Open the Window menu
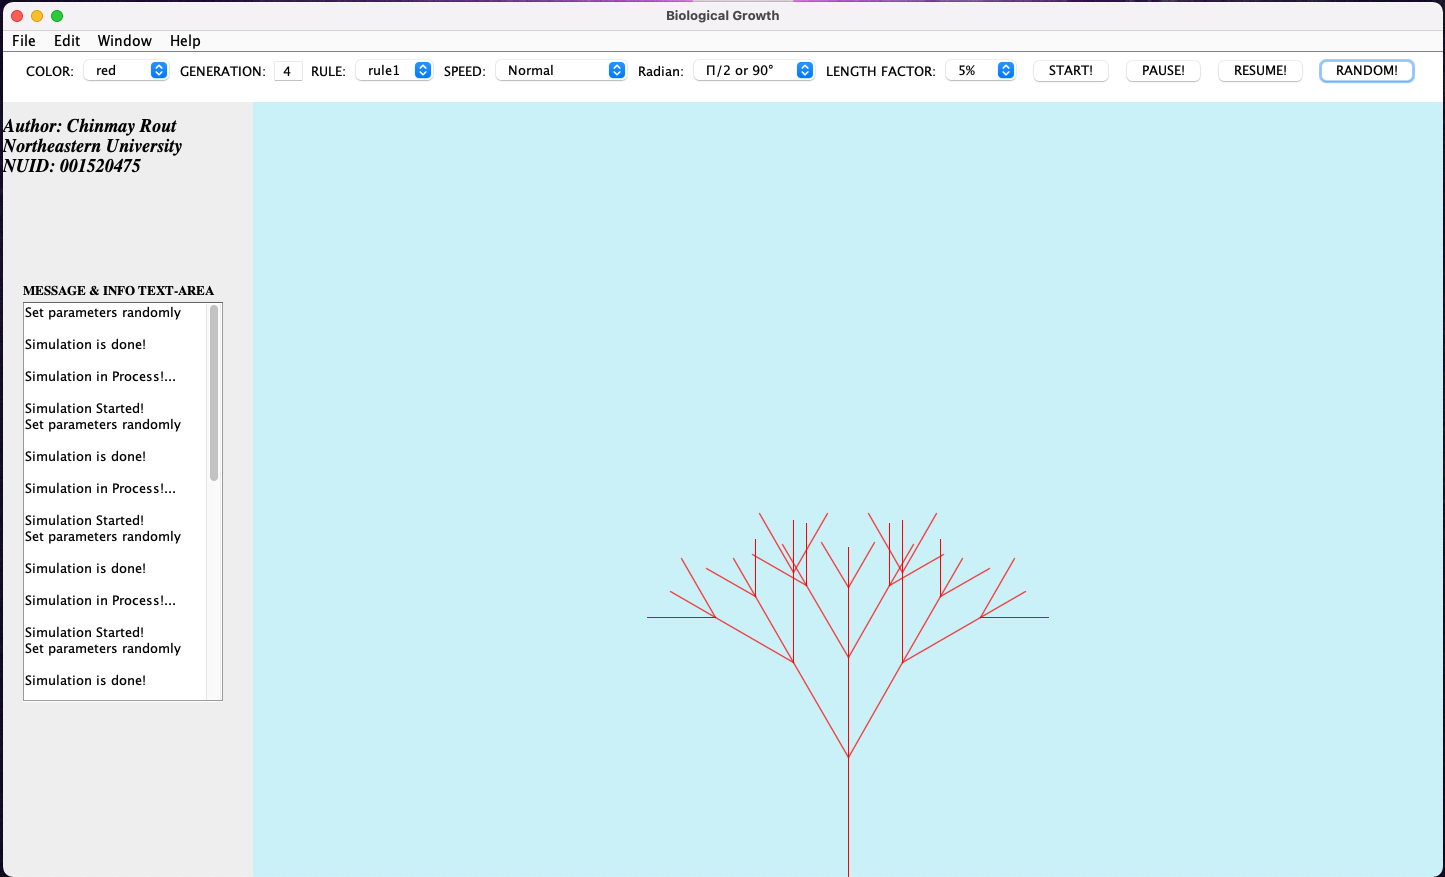 (x=124, y=41)
